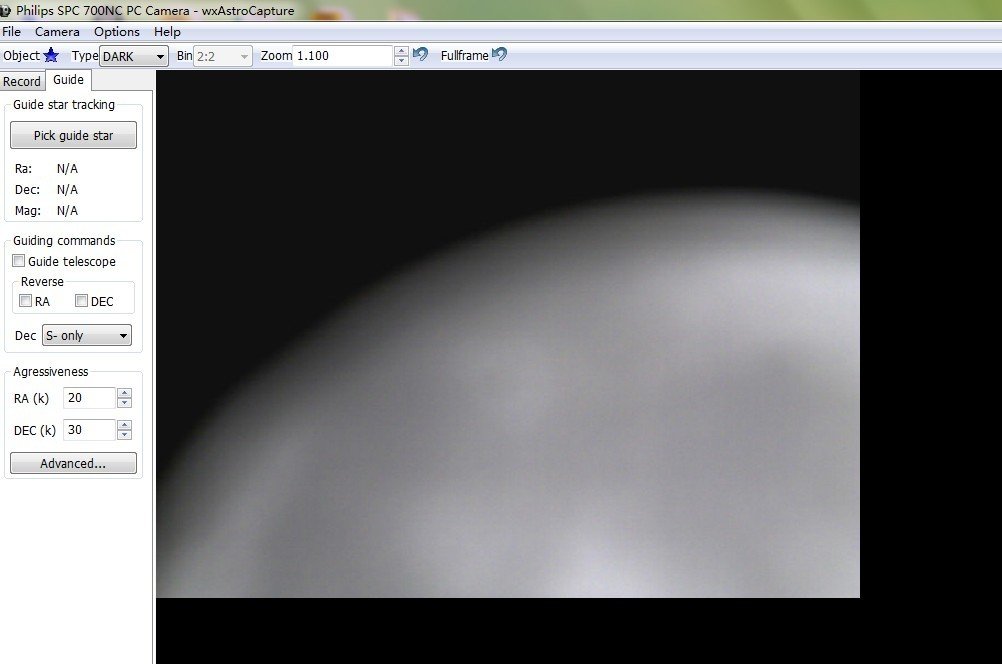Viewport: 1002px width, 664px height.
Task: Click the Fullframe label
Action: (x=465, y=56)
